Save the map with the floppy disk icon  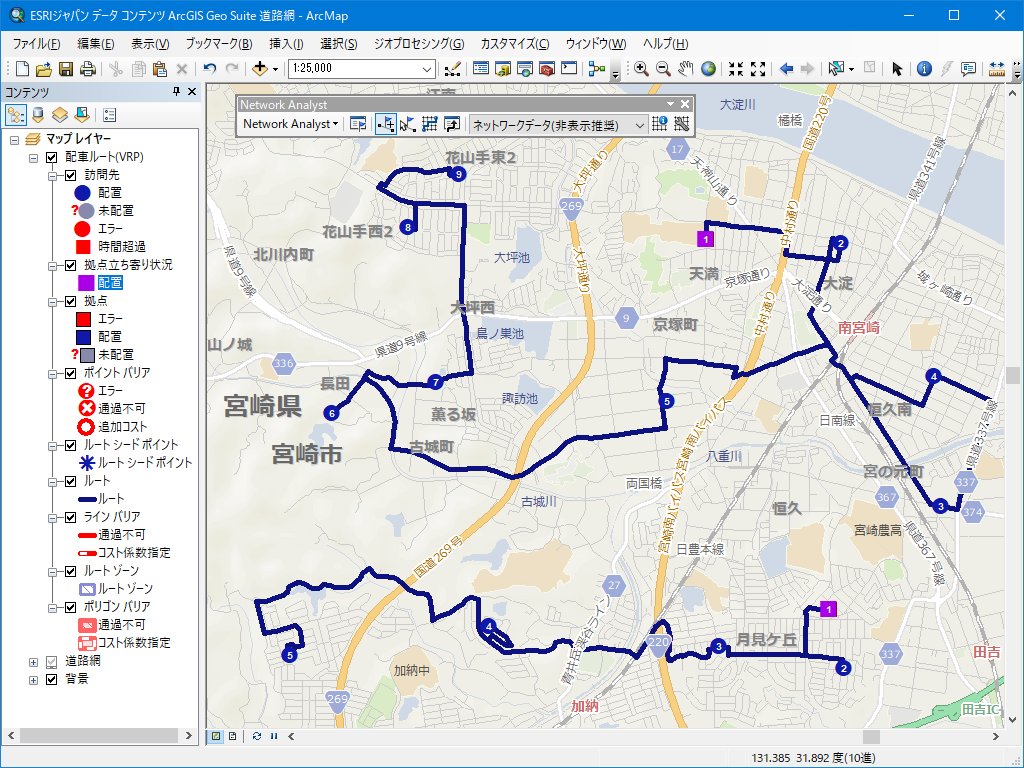click(x=65, y=69)
